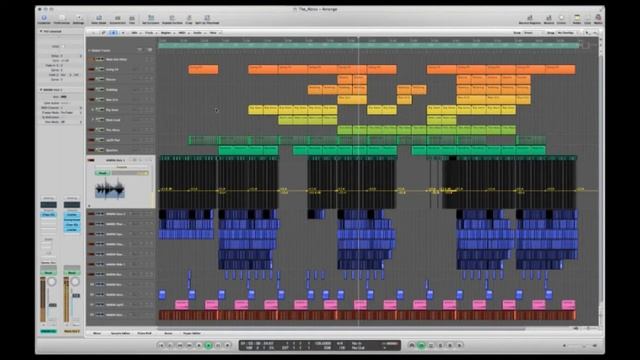
Task: Toggle Flex view in the toolbar
Action: coord(132,19)
